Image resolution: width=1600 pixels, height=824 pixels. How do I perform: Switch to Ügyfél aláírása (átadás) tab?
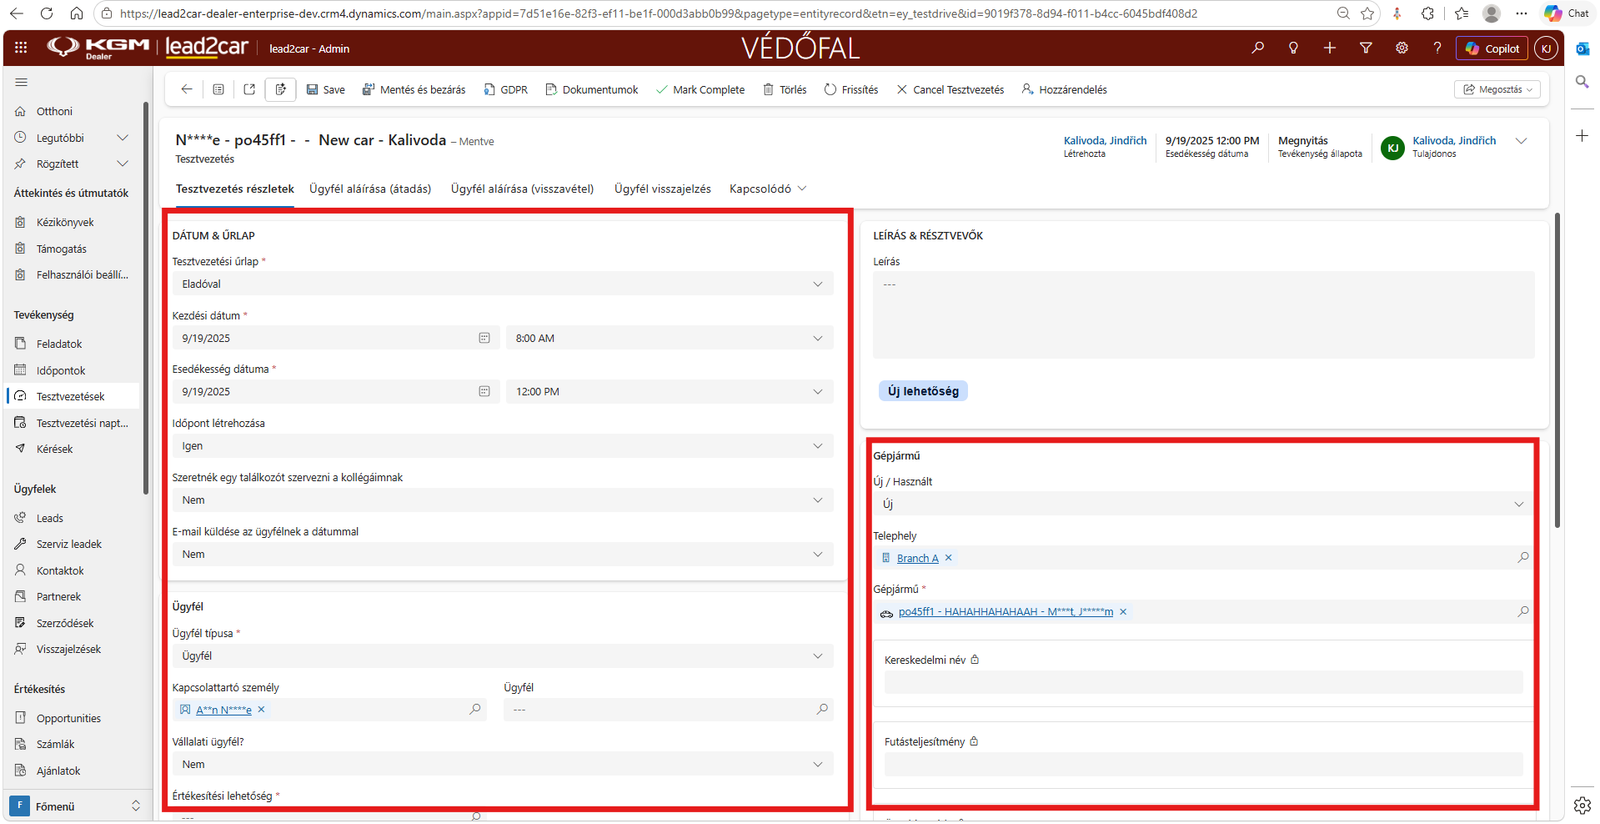tap(370, 189)
